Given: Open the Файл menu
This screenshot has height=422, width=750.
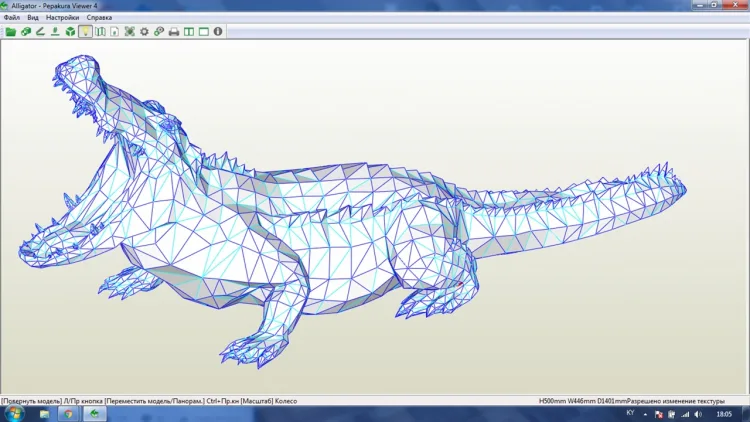Looking at the screenshot, I should (x=12, y=18).
